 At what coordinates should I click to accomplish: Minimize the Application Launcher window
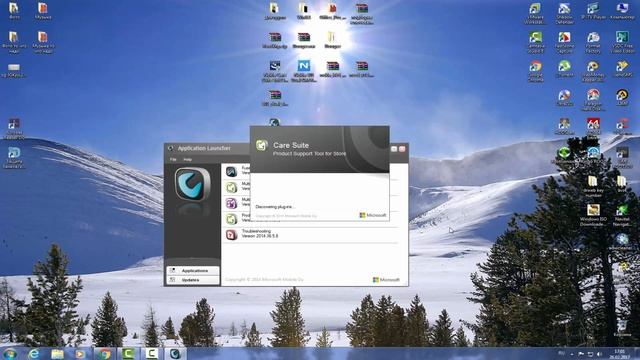coord(394,149)
